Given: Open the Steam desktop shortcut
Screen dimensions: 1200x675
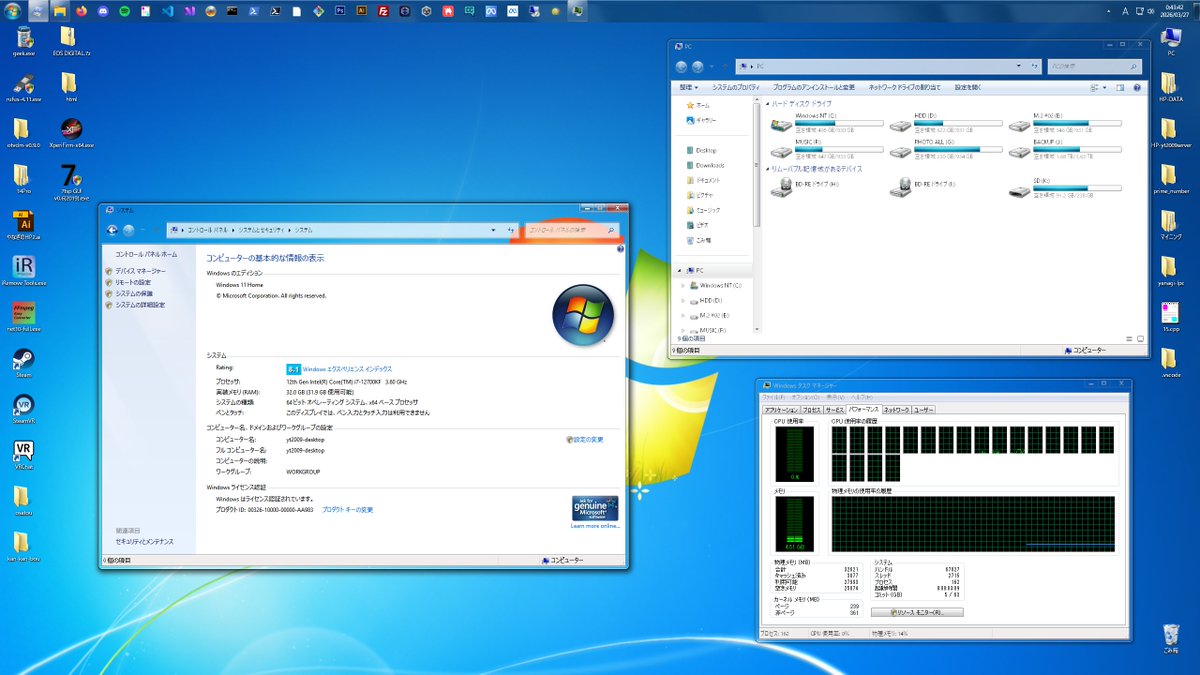Looking at the screenshot, I should (x=22, y=363).
